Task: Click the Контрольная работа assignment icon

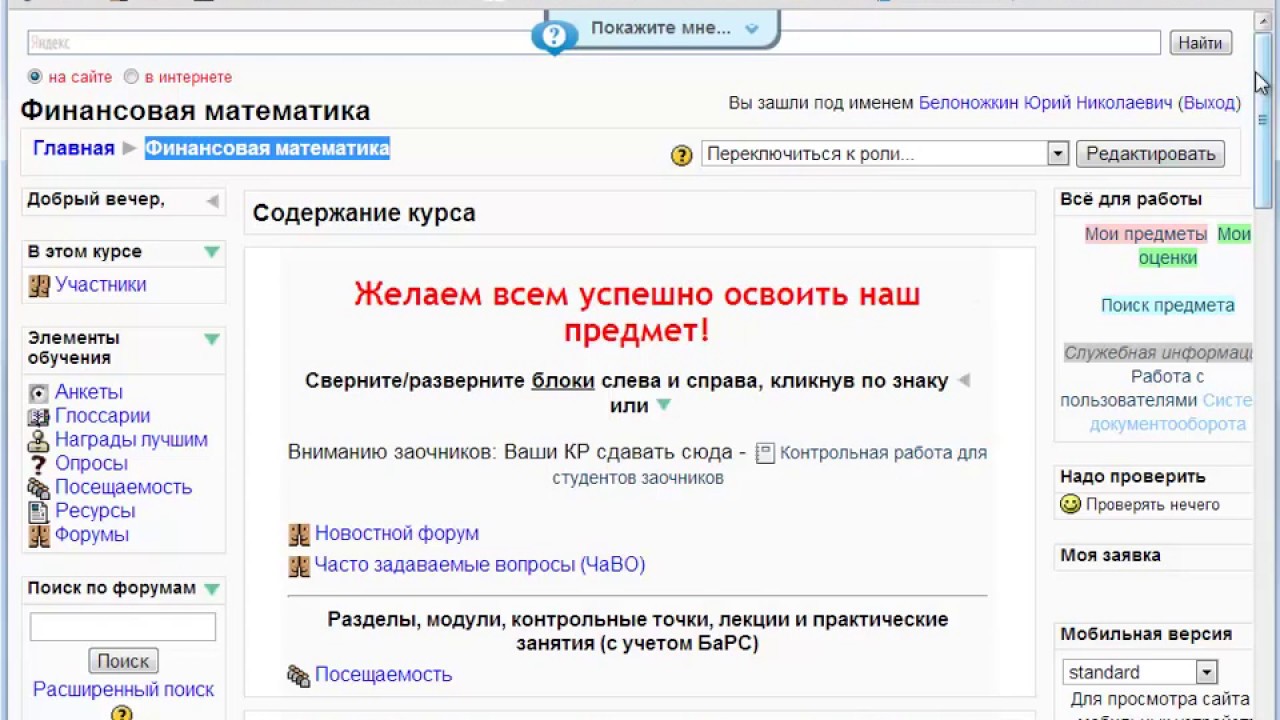Action: pyautogui.click(x=765, y=453)
